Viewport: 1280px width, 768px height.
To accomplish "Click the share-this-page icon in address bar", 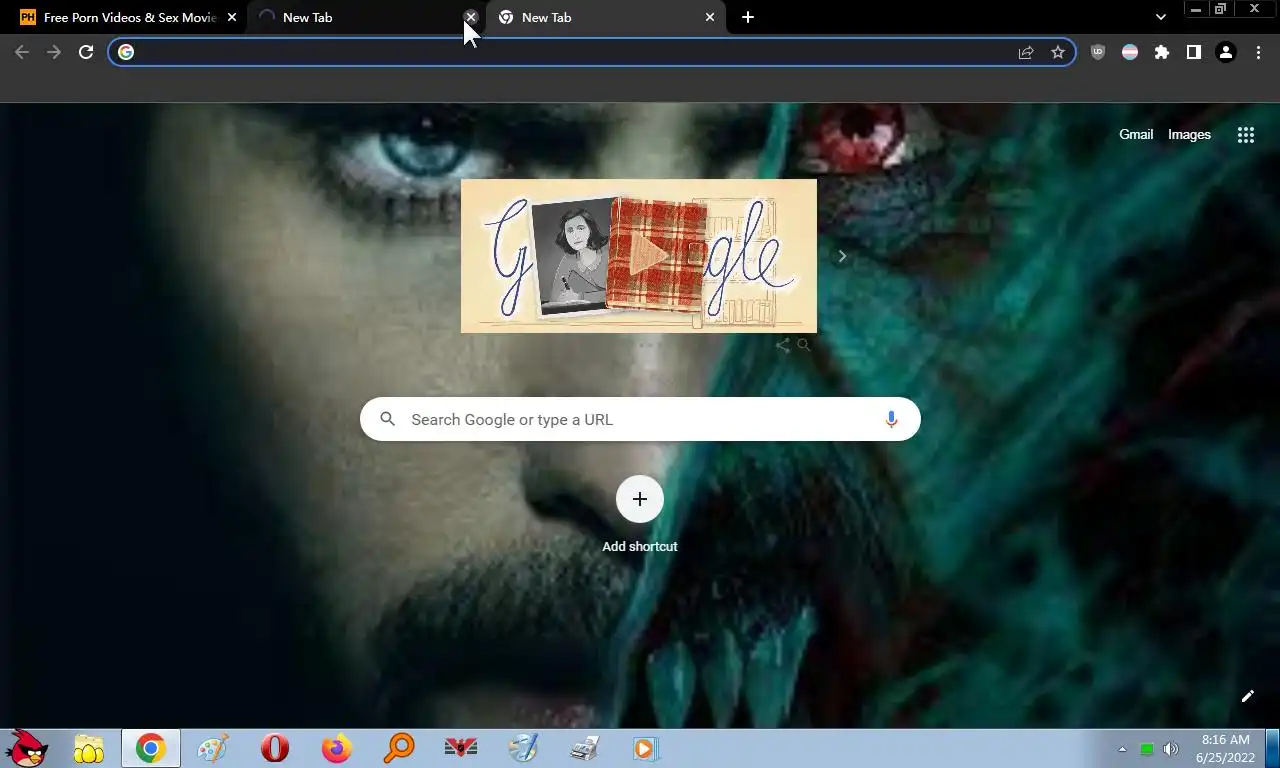I will coord(1026,52).
